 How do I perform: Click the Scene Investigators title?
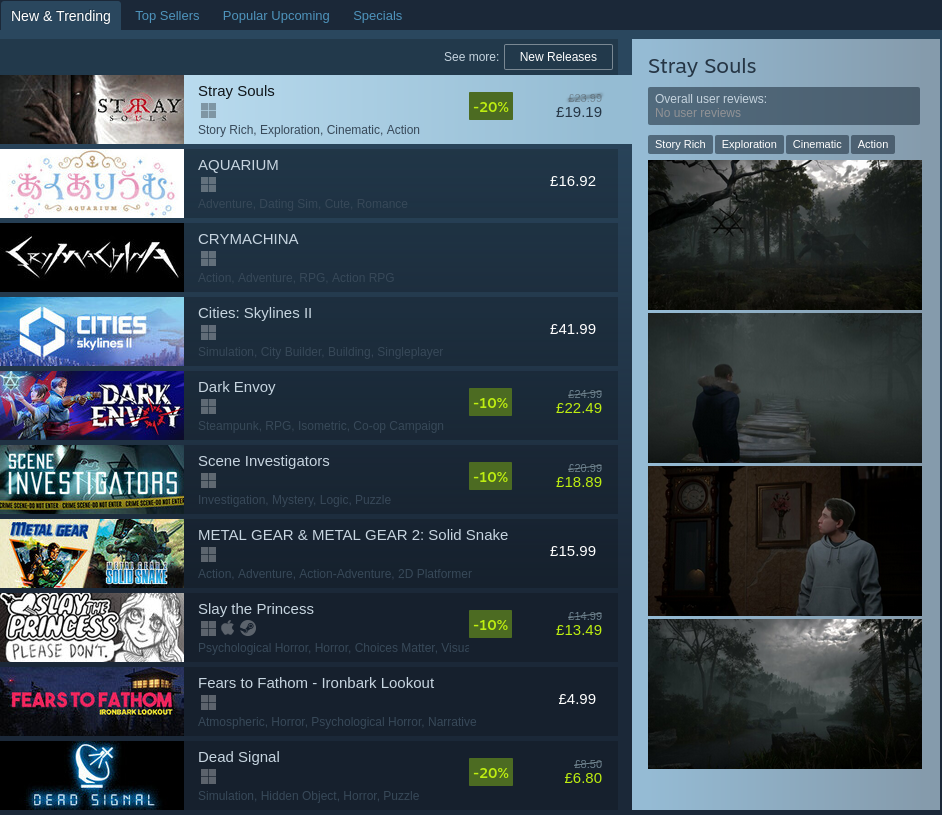pyautogui.click(x=264, y=461)
